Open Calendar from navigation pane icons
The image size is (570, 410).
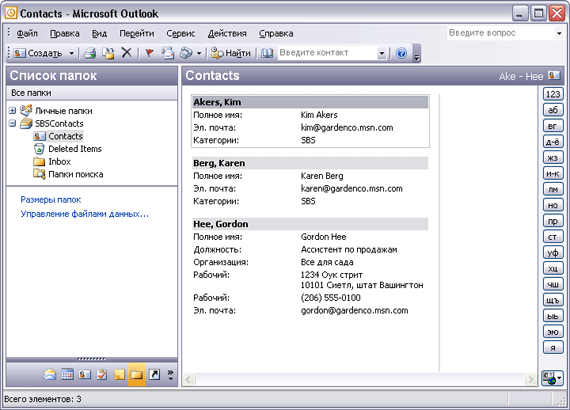point(67,374)
